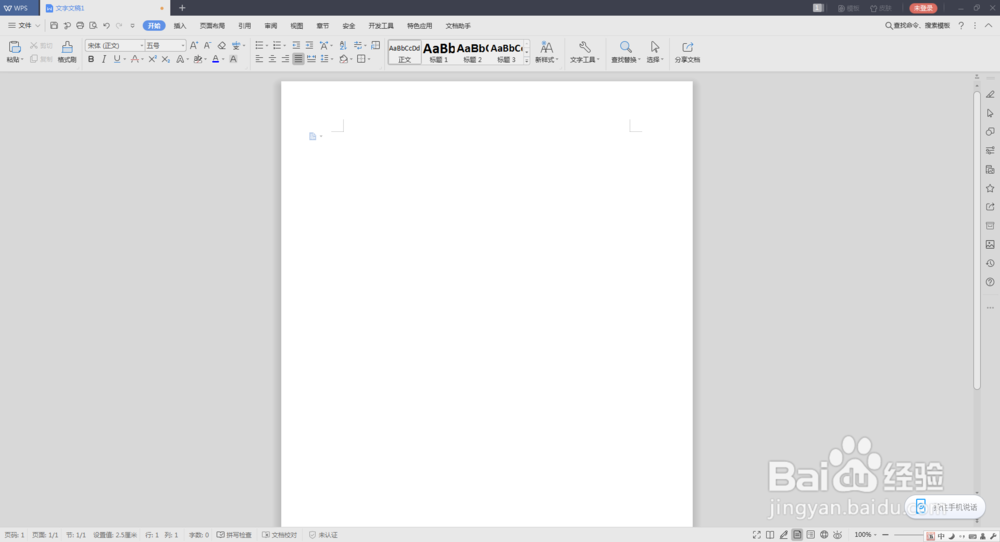The width and height of the screenshot is (1000, 542).
Task: Decrease paragraph indent
Action: click(296, 45)
